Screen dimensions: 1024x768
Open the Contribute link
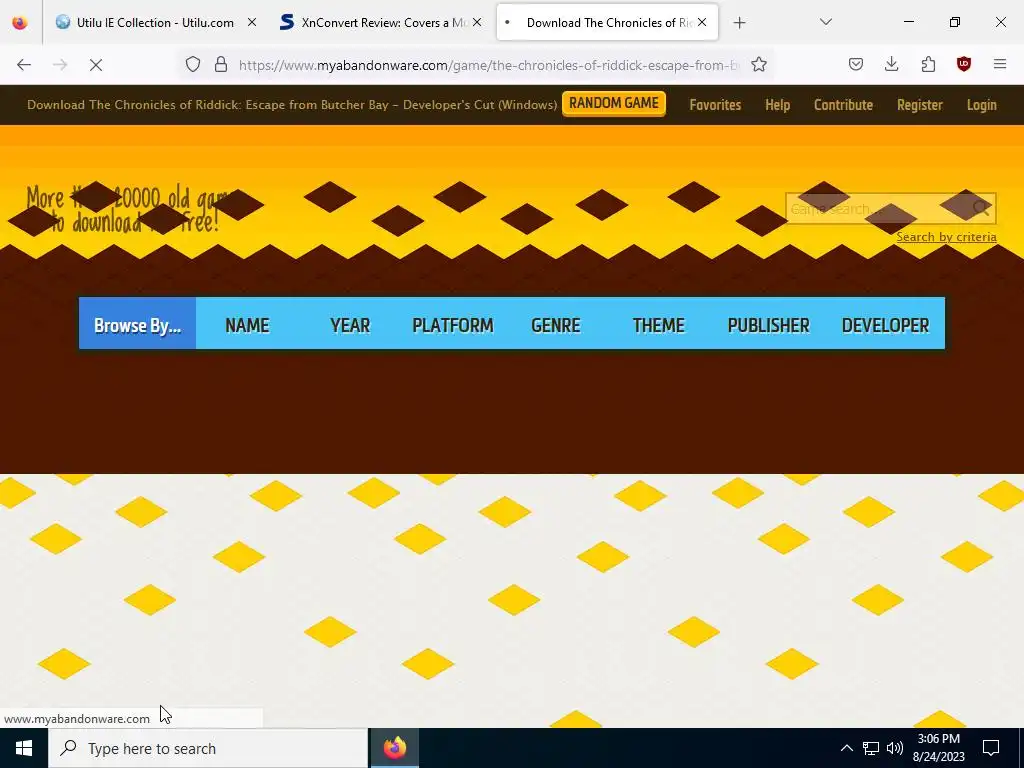pos(843,105)
